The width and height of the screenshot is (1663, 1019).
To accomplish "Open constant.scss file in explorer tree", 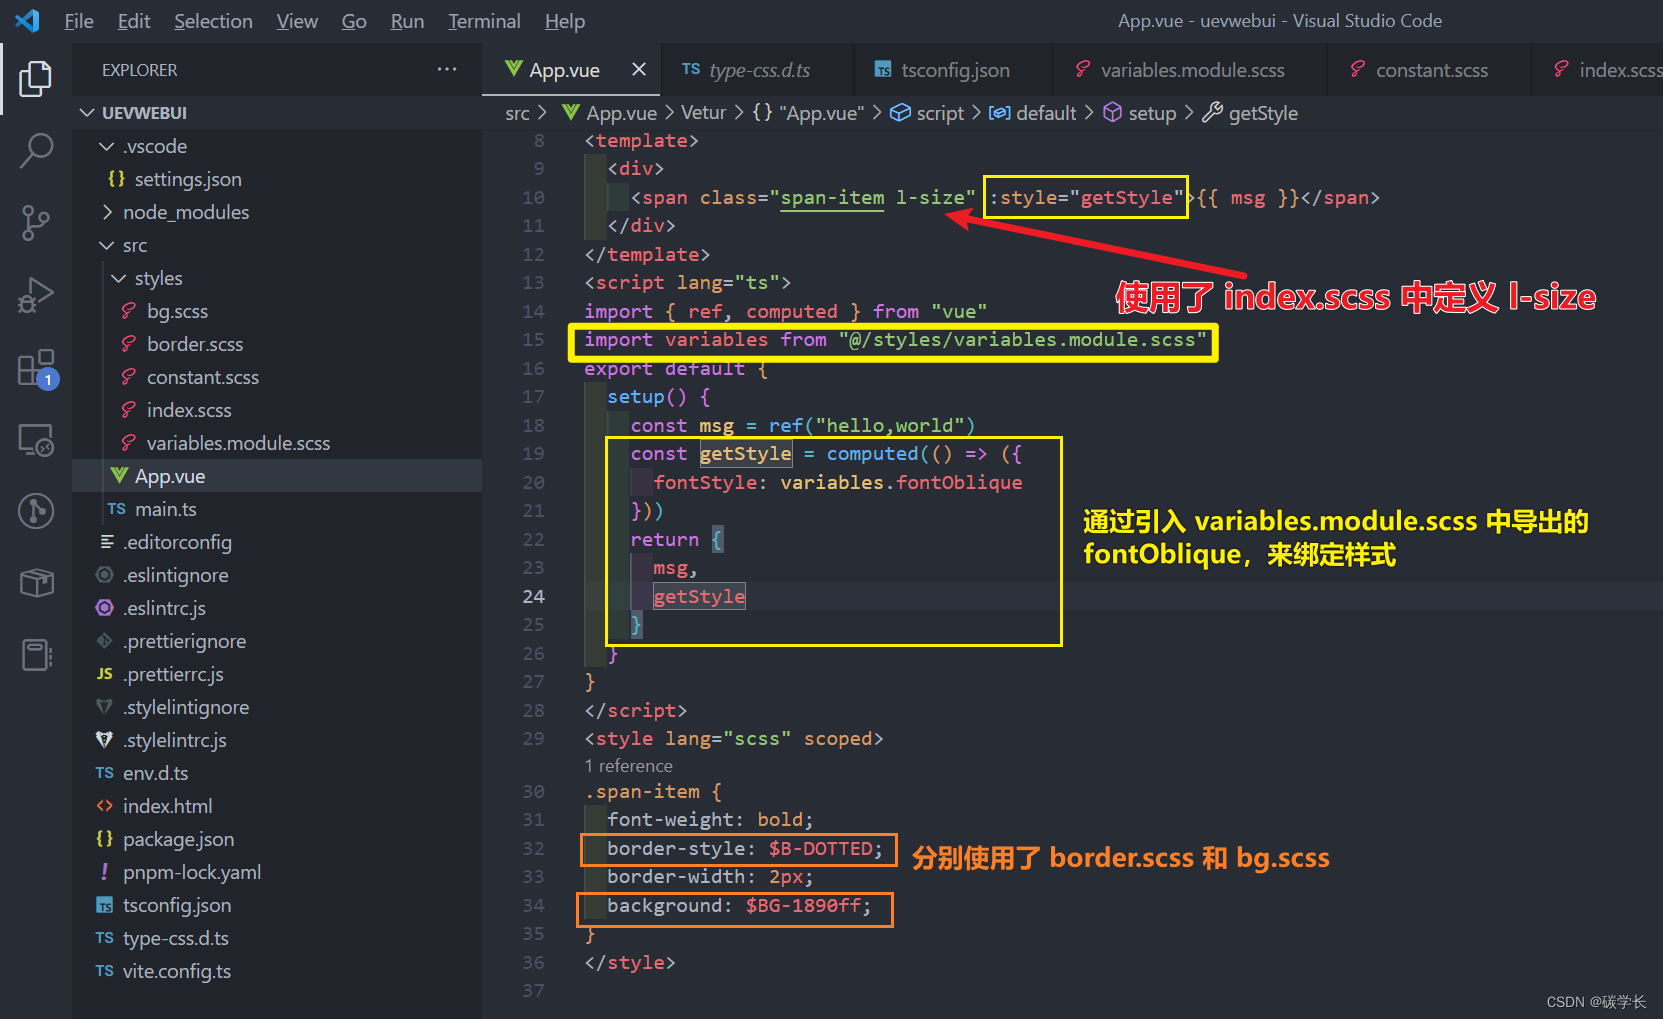I will [x=277, y=377].
